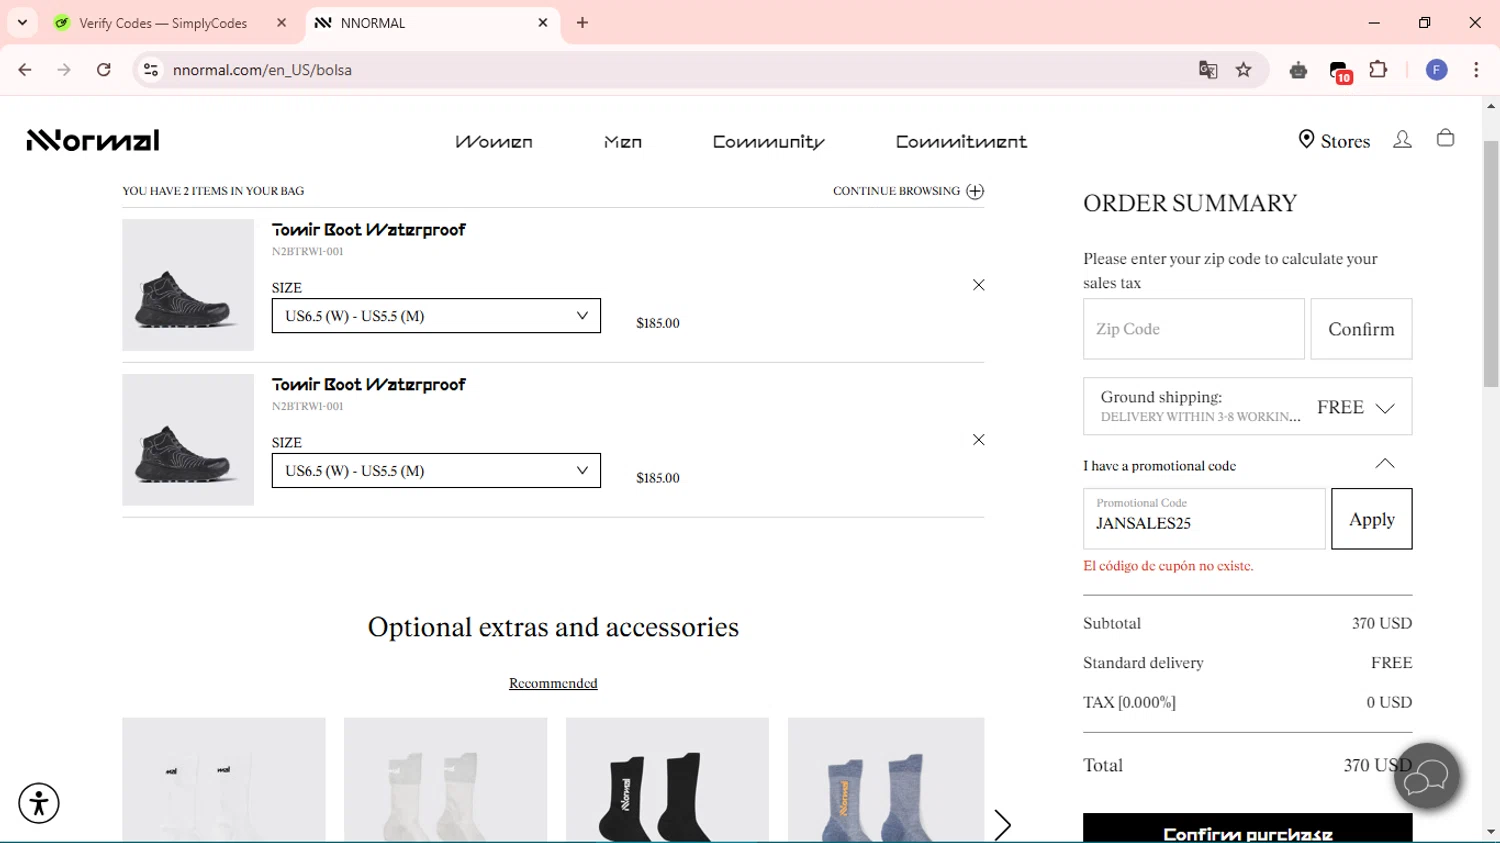Open the Chrome profile avatar
The image size is (1500, 843).
pyautogui.click(x=1436, y=70)
